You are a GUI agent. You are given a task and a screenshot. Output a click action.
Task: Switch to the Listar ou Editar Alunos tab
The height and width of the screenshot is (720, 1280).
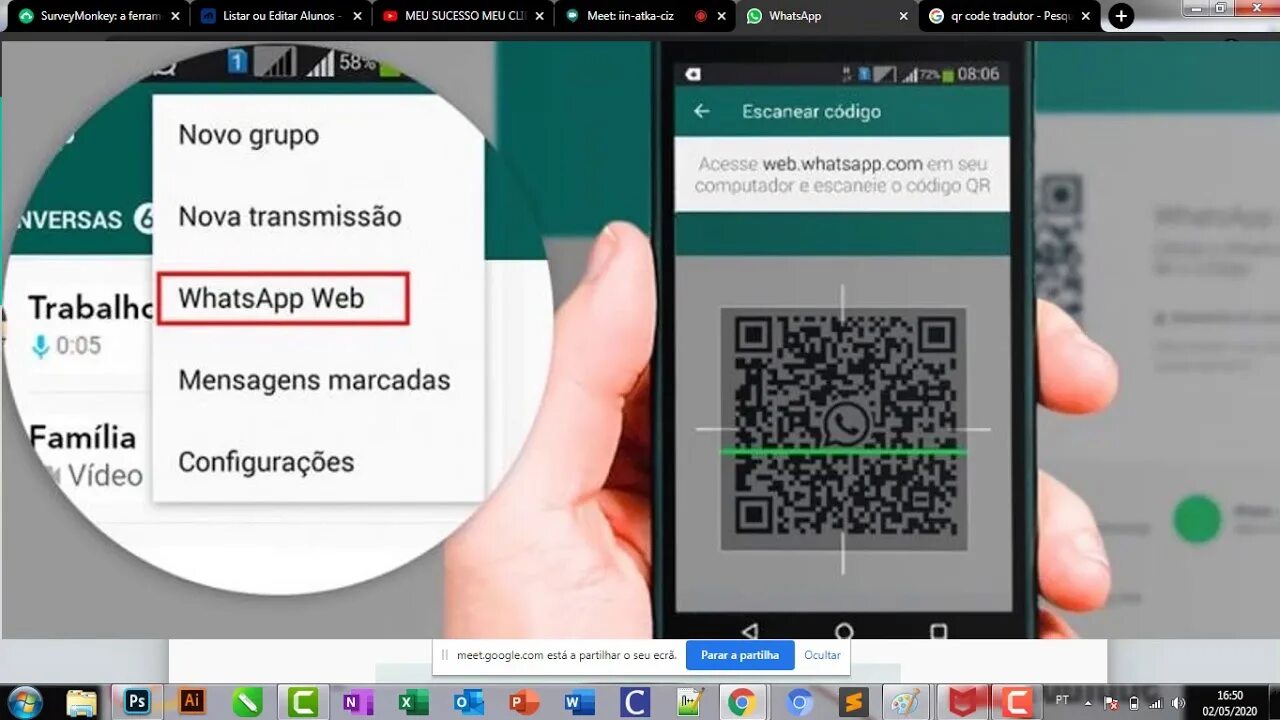pos(280,16)
